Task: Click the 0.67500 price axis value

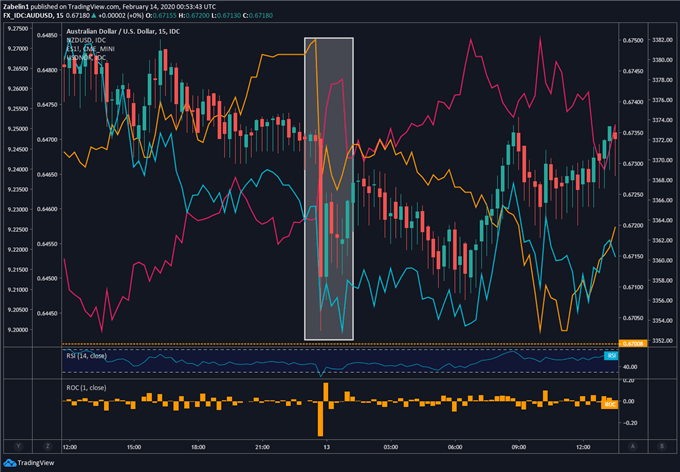Action: 633,40
